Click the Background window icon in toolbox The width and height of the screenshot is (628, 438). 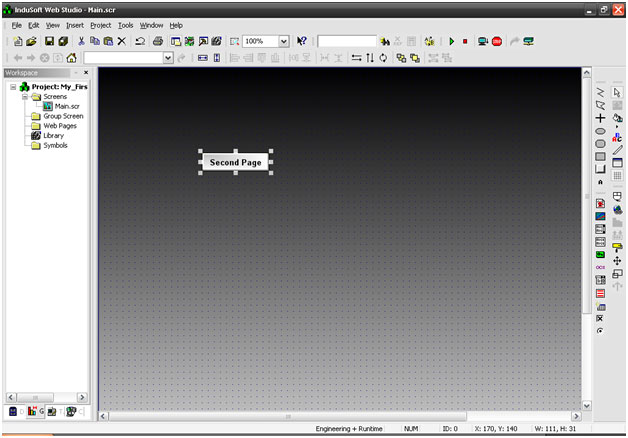(x=617, y=163)
